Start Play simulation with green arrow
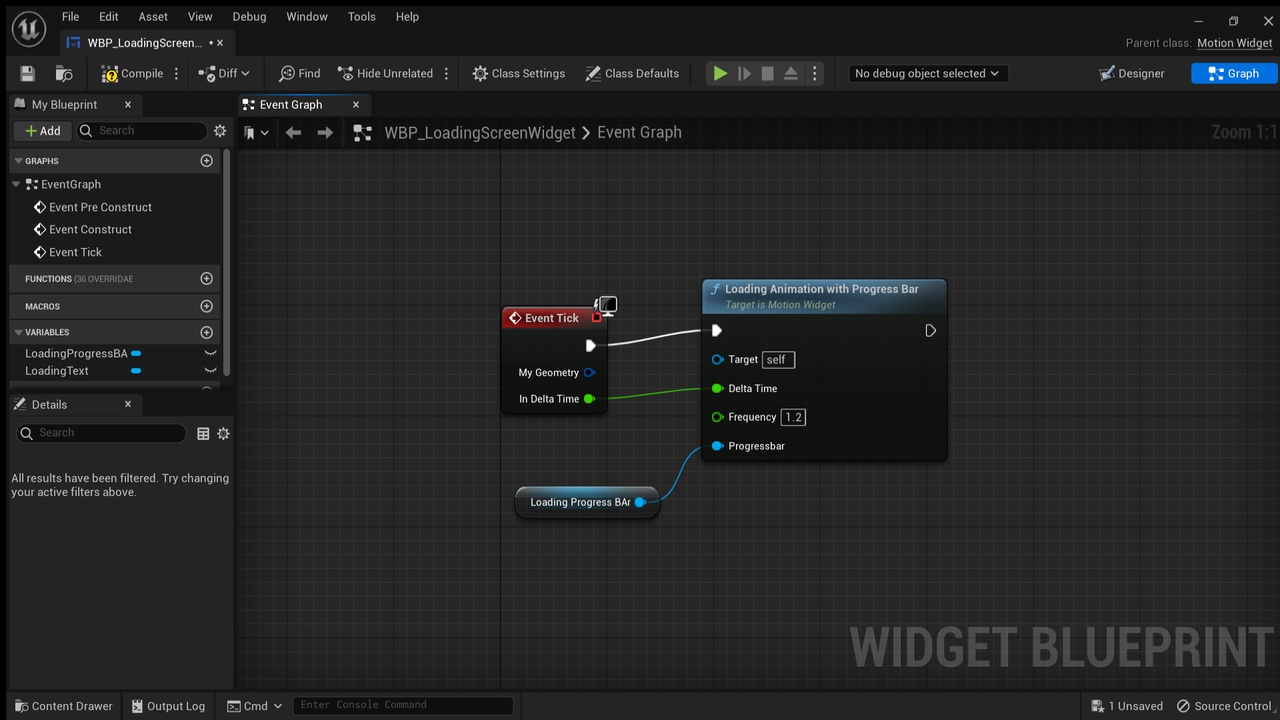 (719, 73)
